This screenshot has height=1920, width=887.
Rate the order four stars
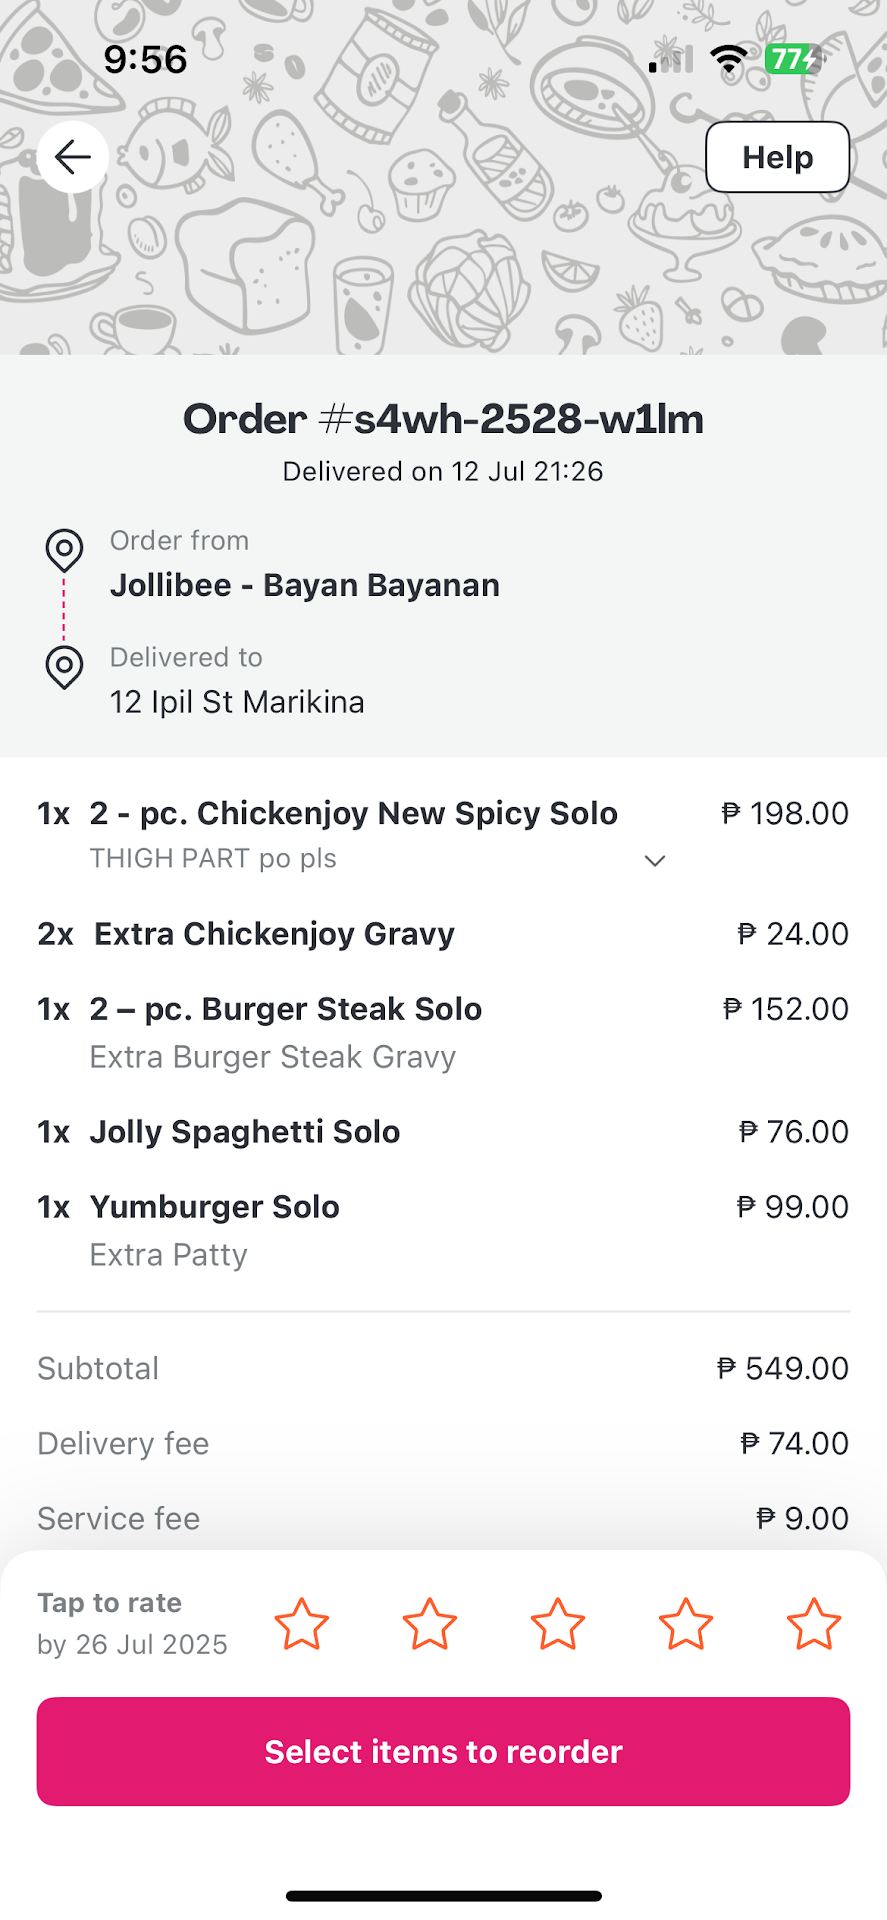tap(686, 1623)
